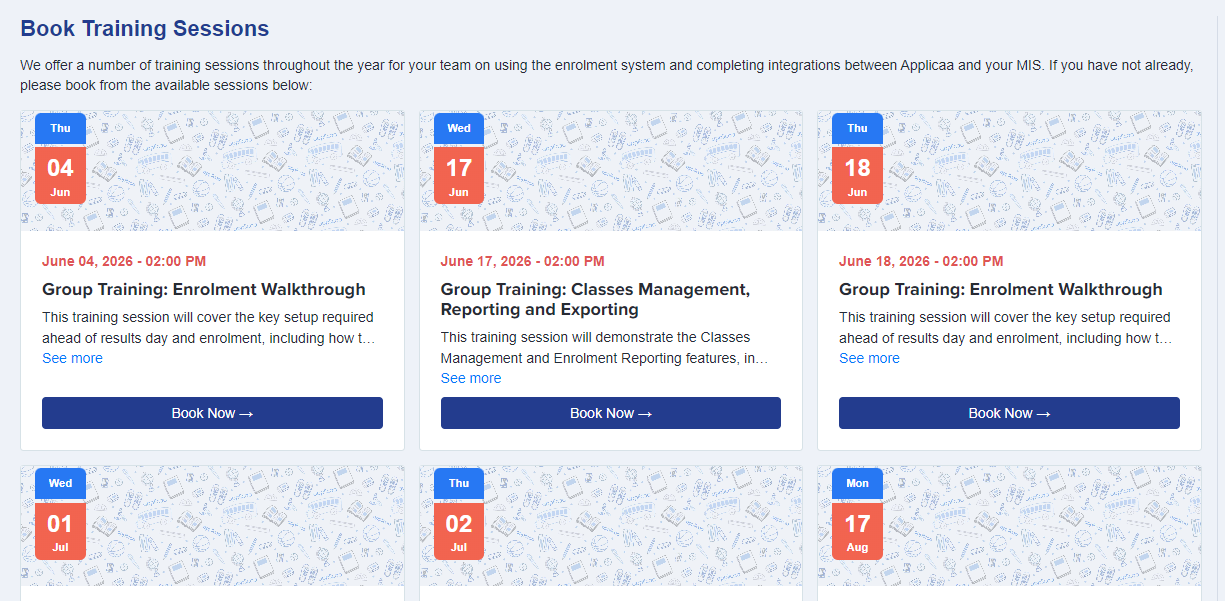This screenshot has height=601, width=1225.
Task: Click the Thu 18 Jun date badge
Action: pyautogui.click(x=857, y=158)
